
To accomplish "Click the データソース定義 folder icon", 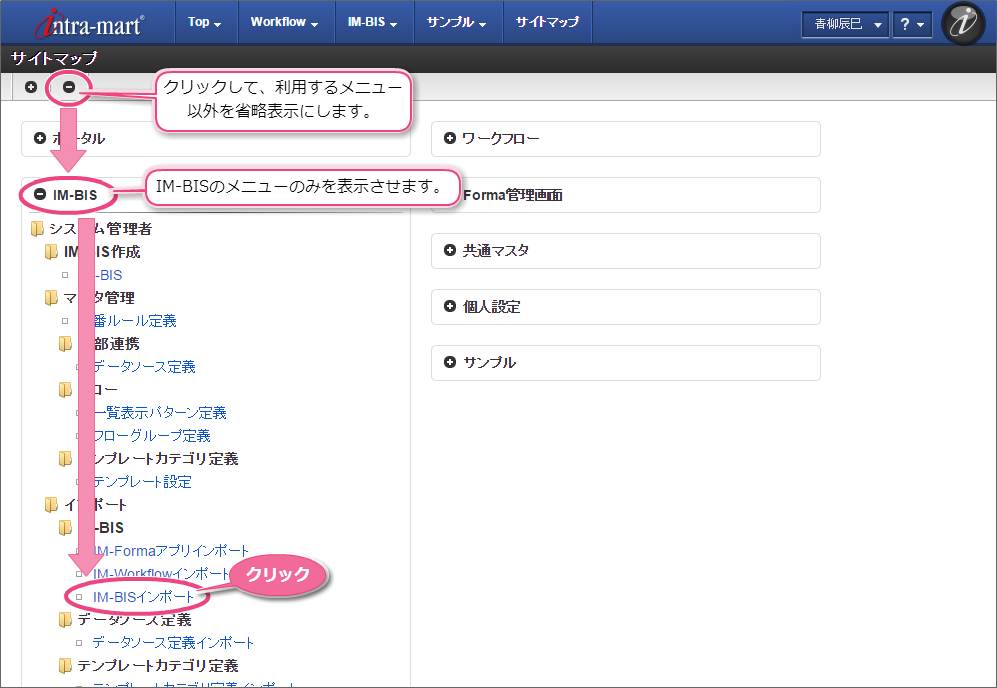I will coord(65,619).
